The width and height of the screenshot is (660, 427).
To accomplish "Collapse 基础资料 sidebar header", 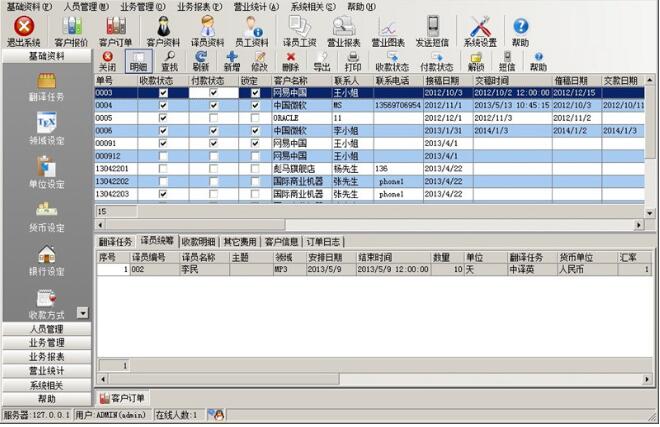I will point(46,56).
